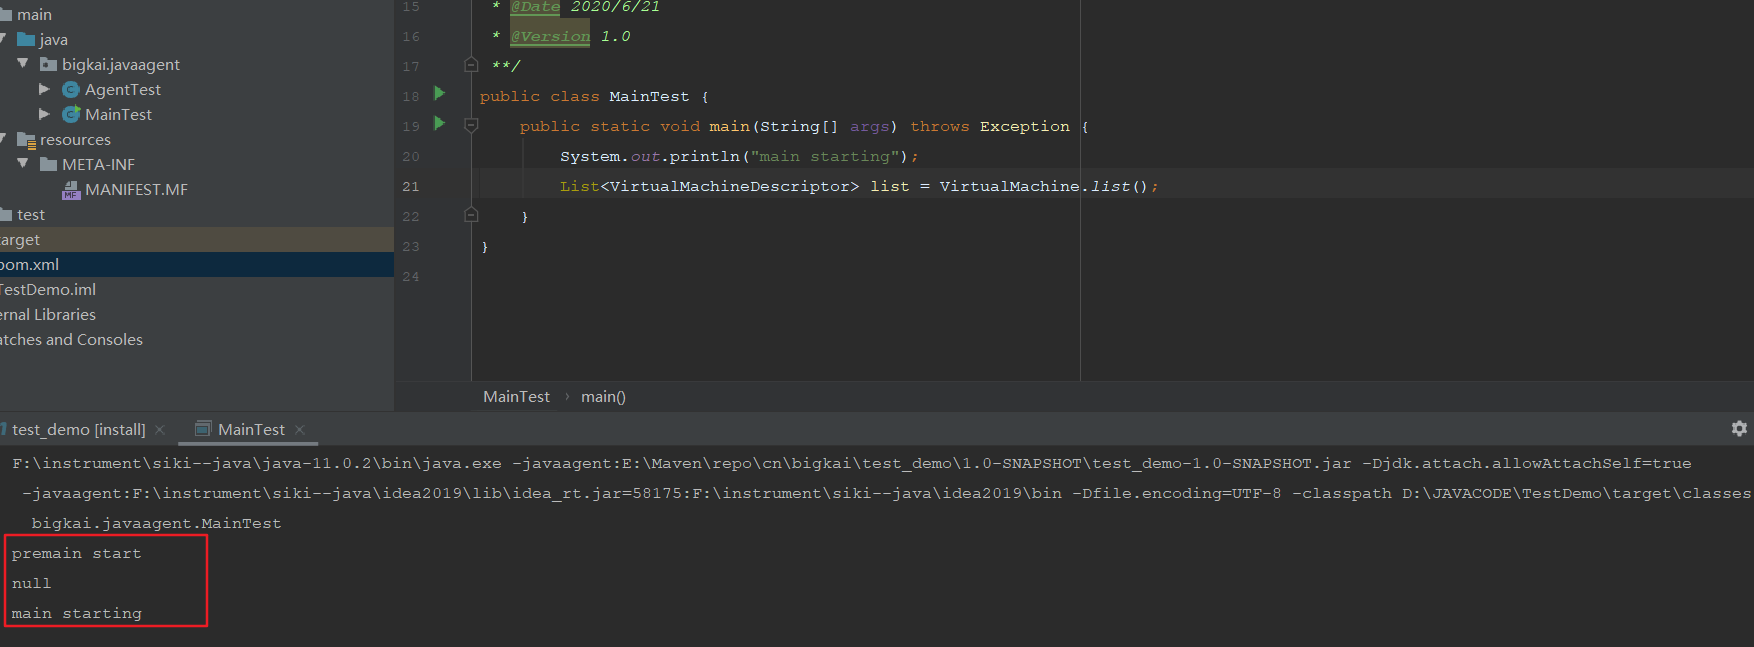The height and width of the screenshot is (647, 1754).
Task: Click the java source folder icon
Action: point(26,39)
